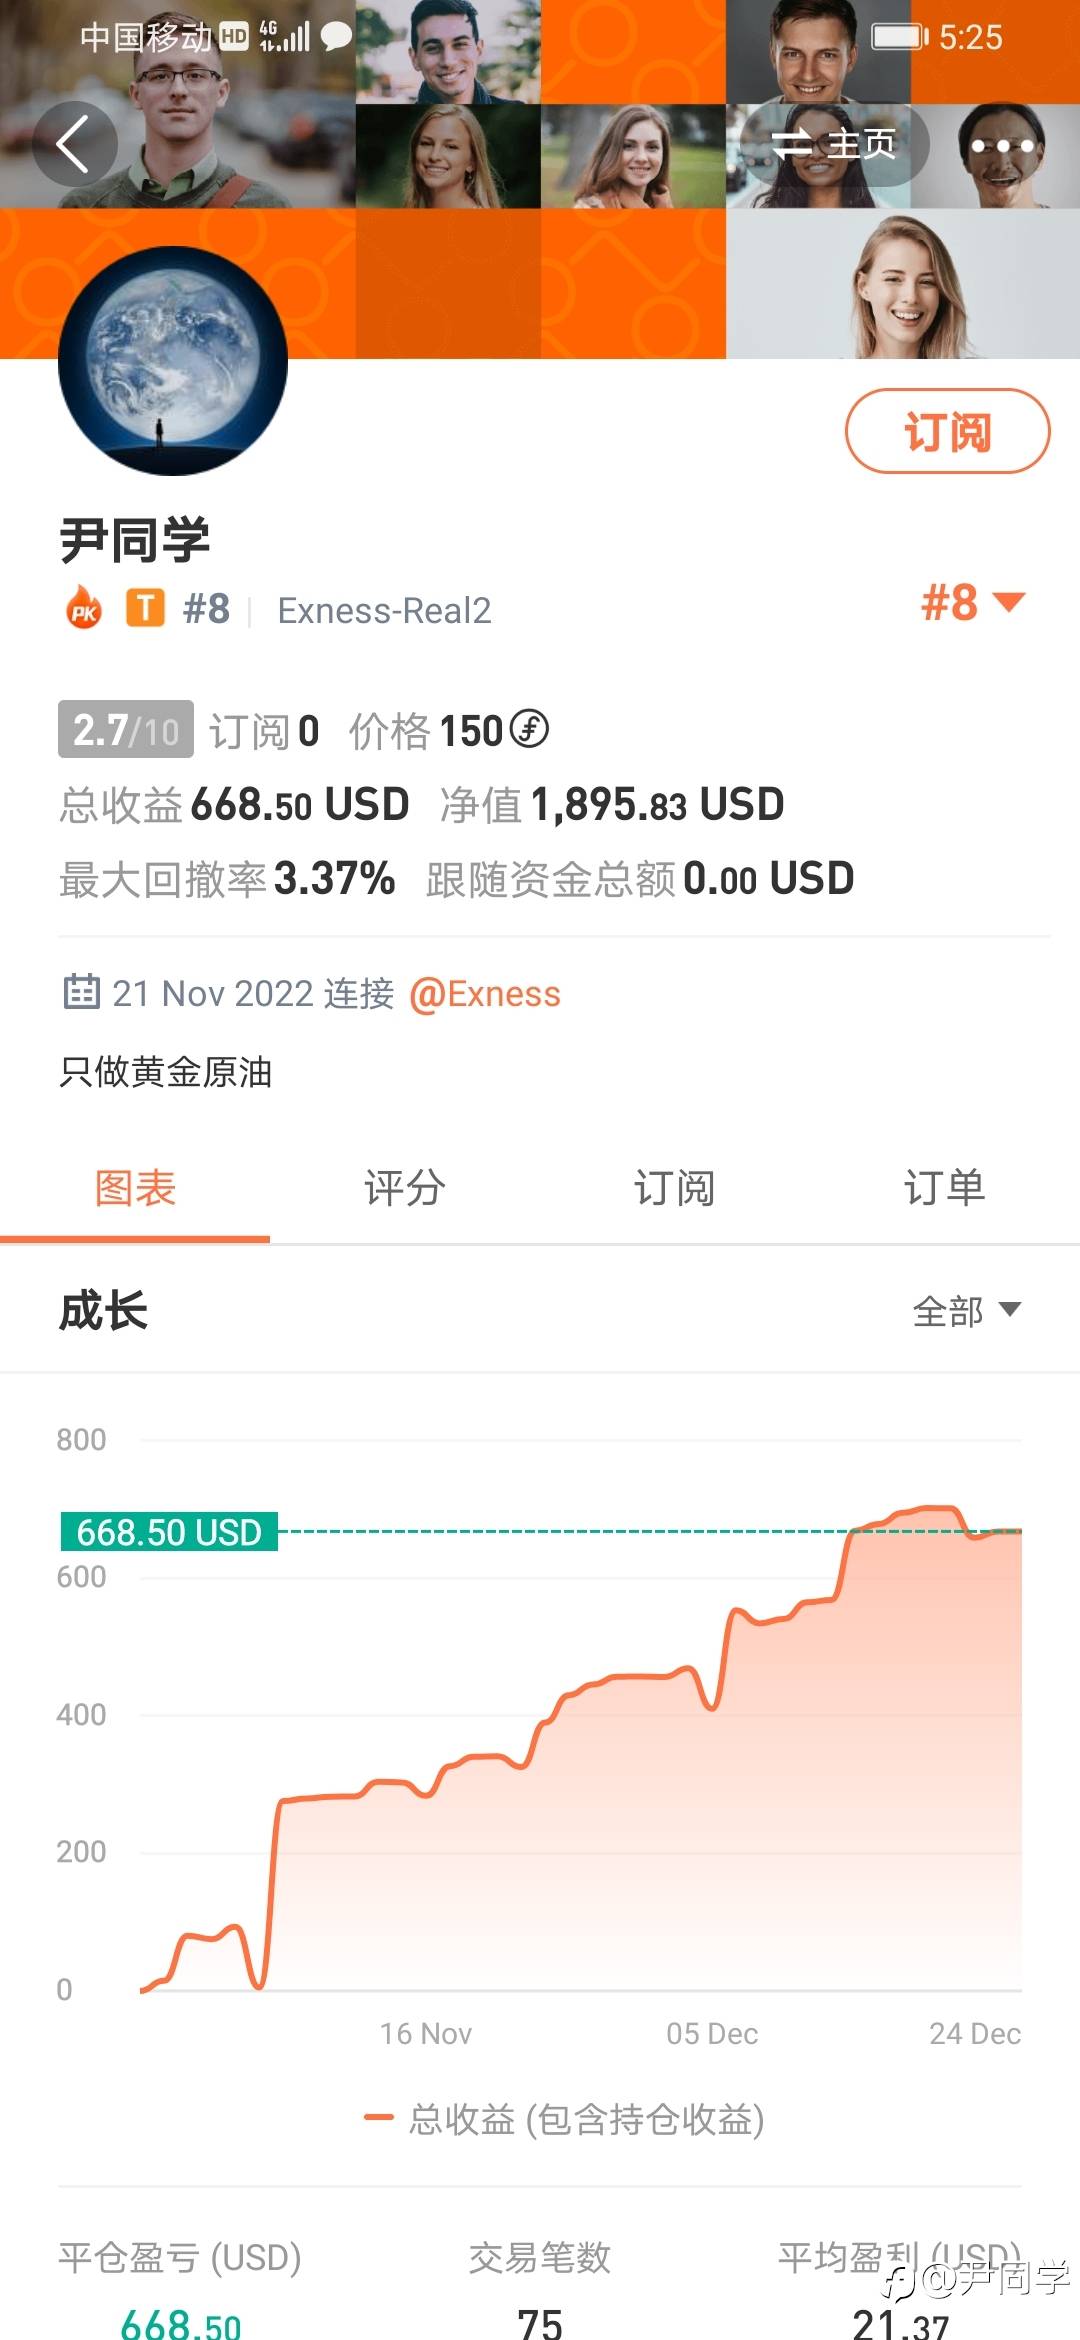Tap the orange T trader badge

click(x=145, y=608)
